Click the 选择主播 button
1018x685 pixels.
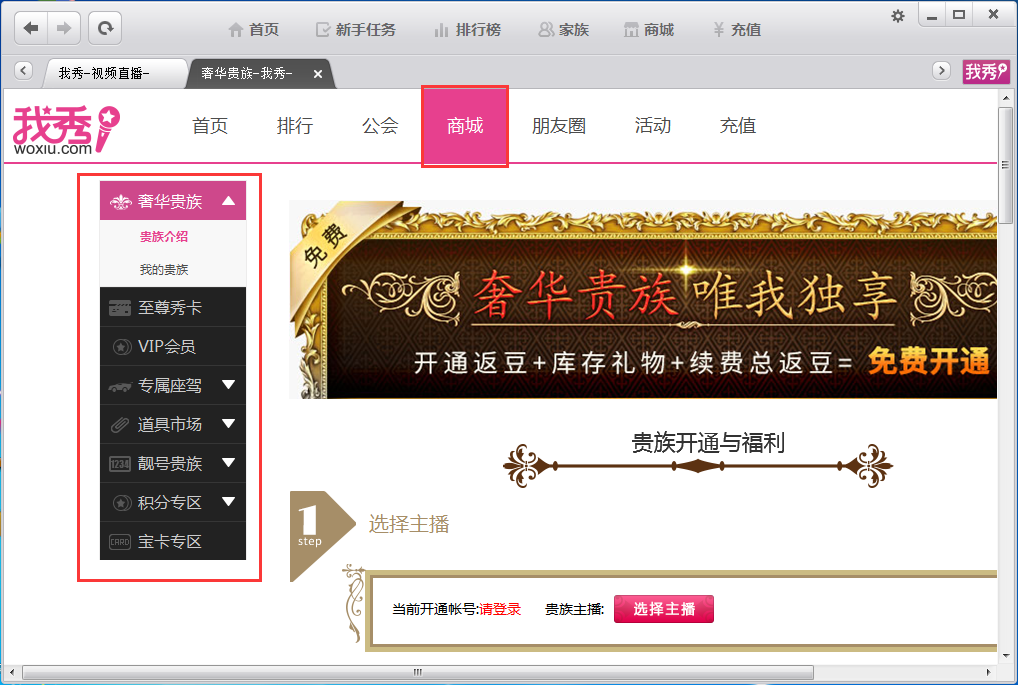point(663,609)
